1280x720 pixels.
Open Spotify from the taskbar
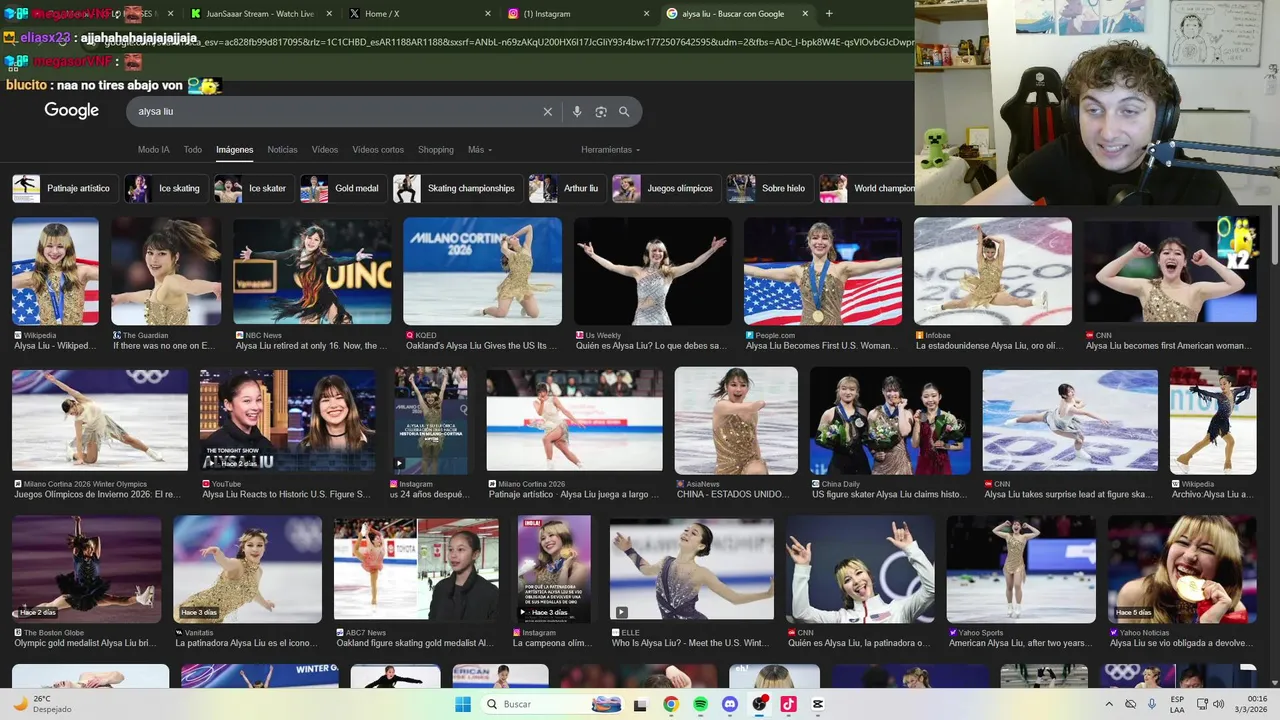pos(700,704)
